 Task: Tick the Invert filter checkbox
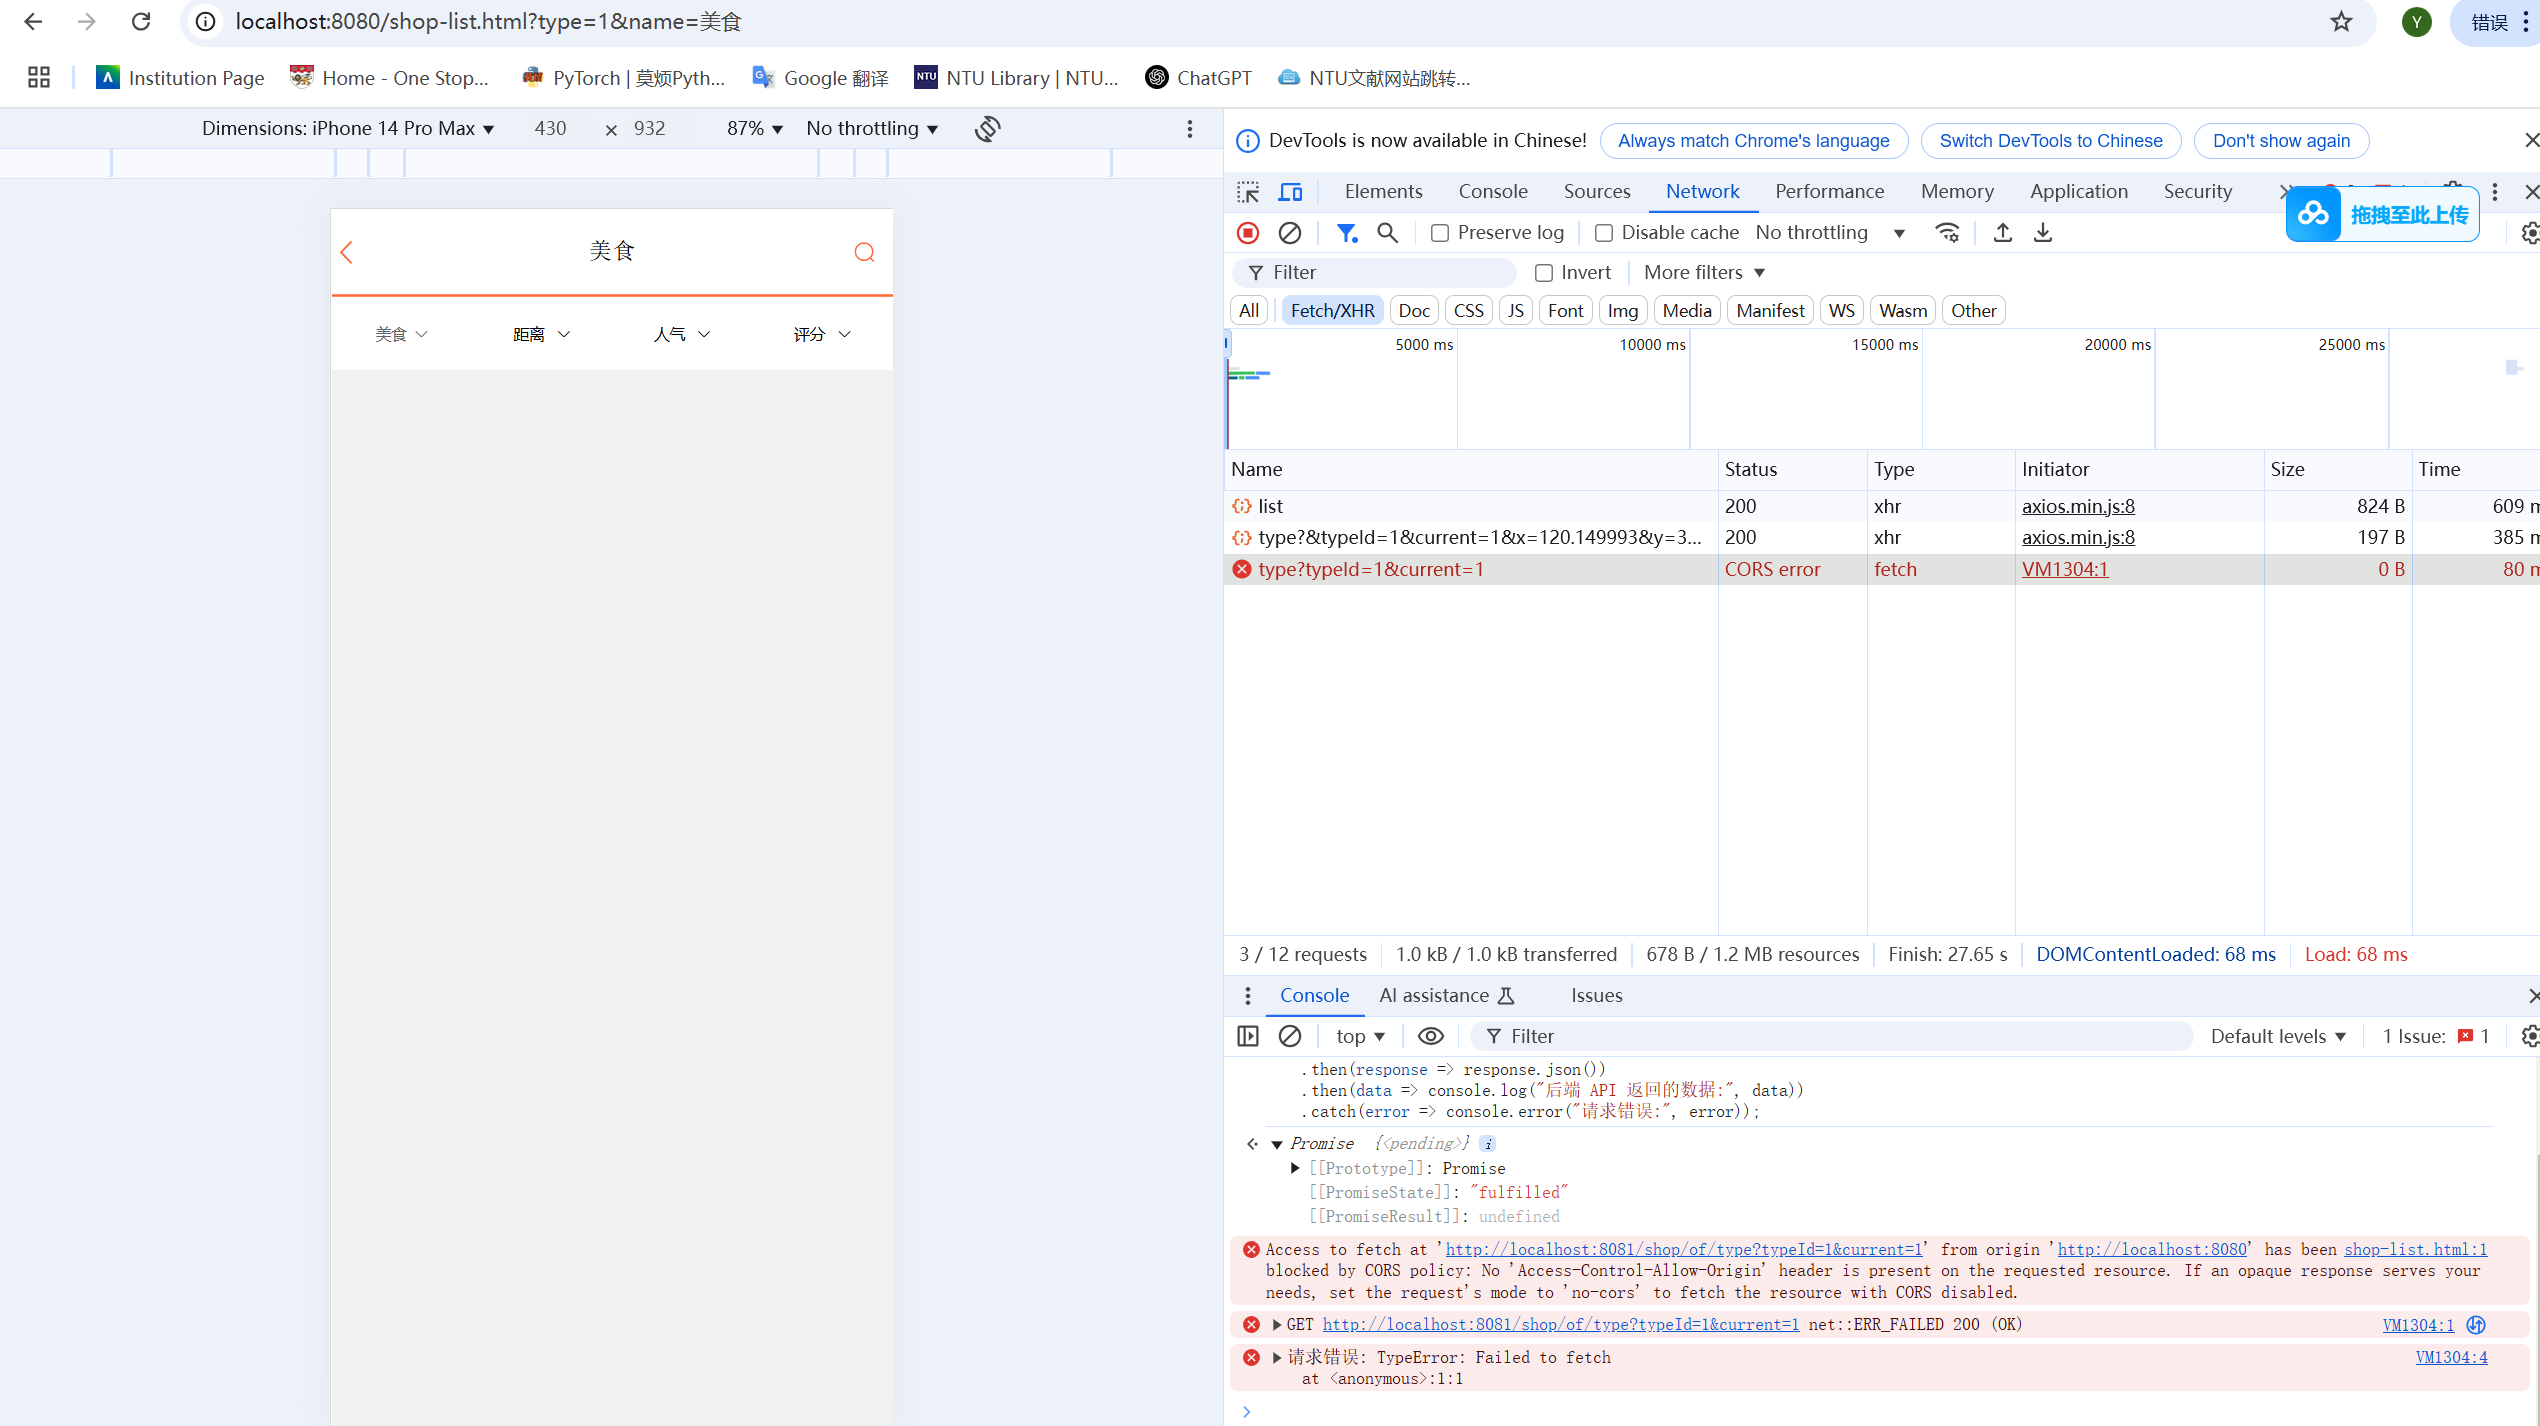1544,273
